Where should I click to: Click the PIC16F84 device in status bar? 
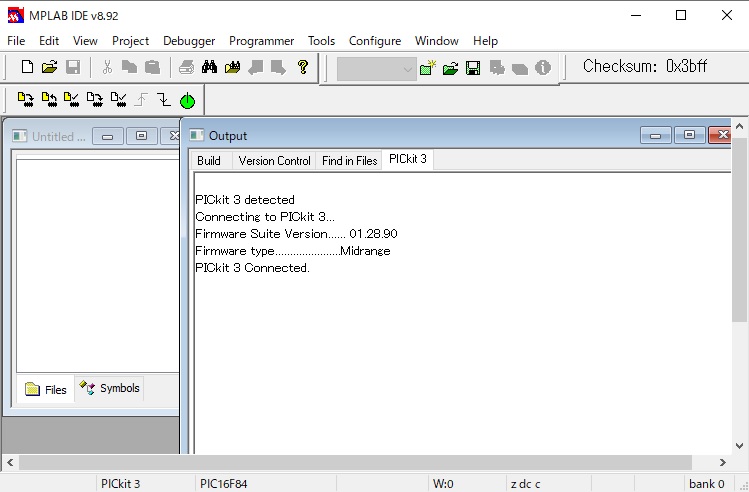224,484
